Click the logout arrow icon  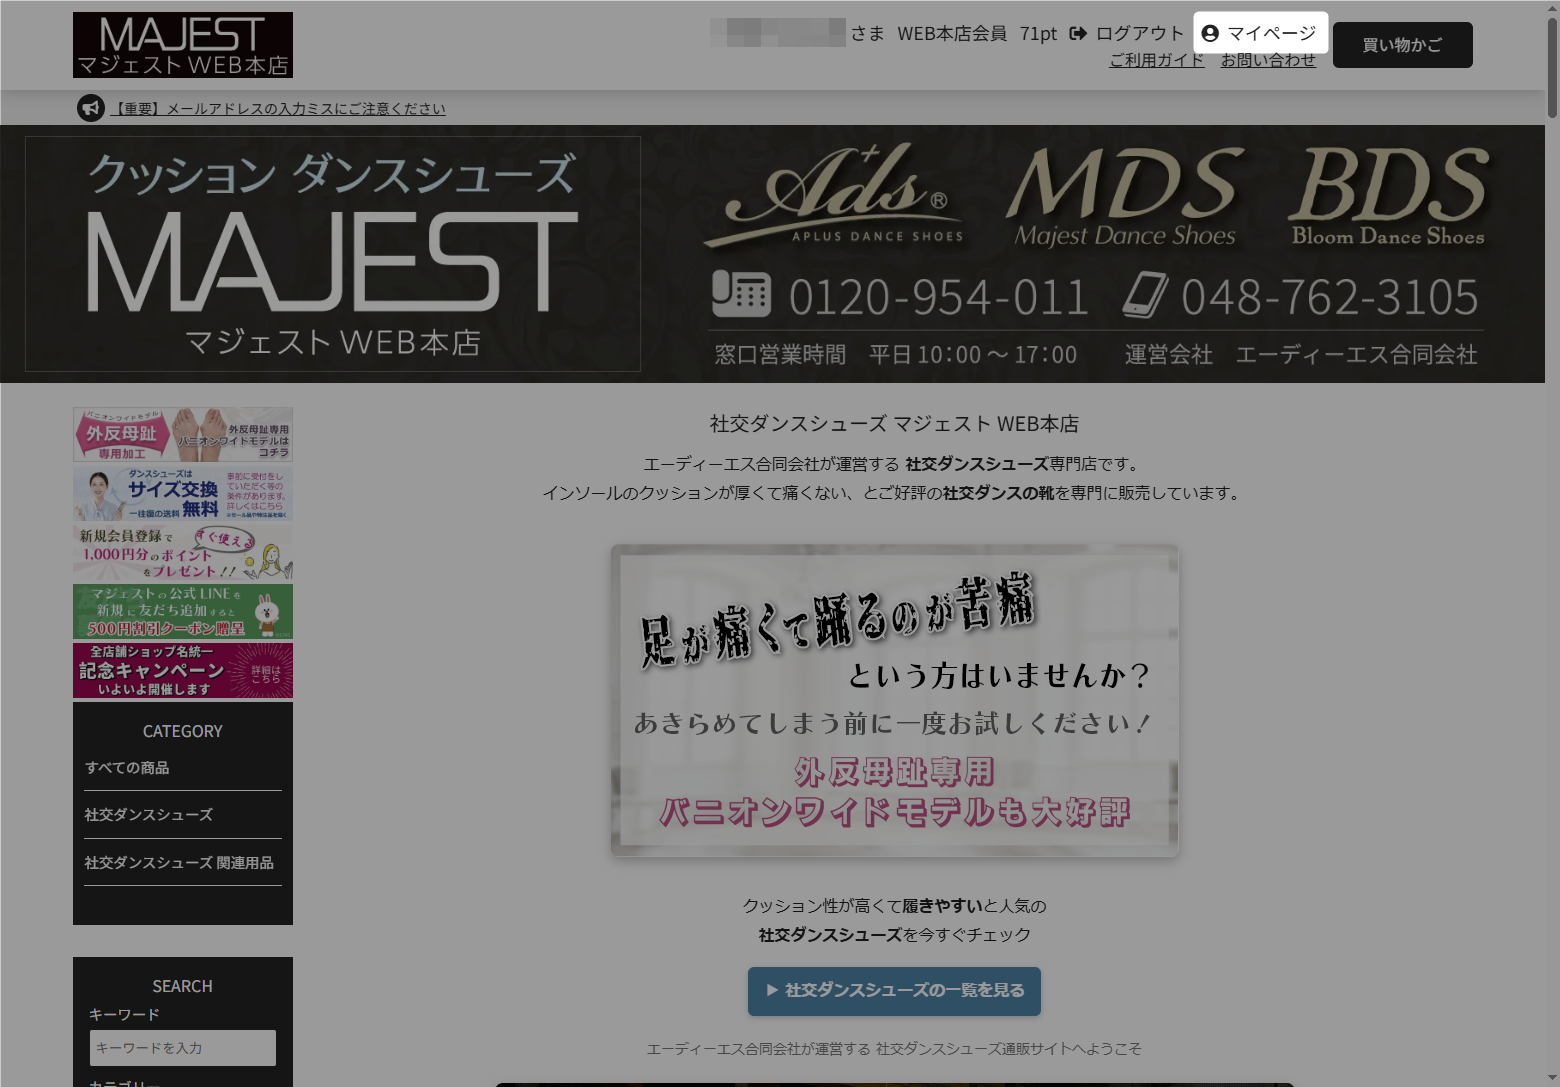click(x=1078, y=33)
